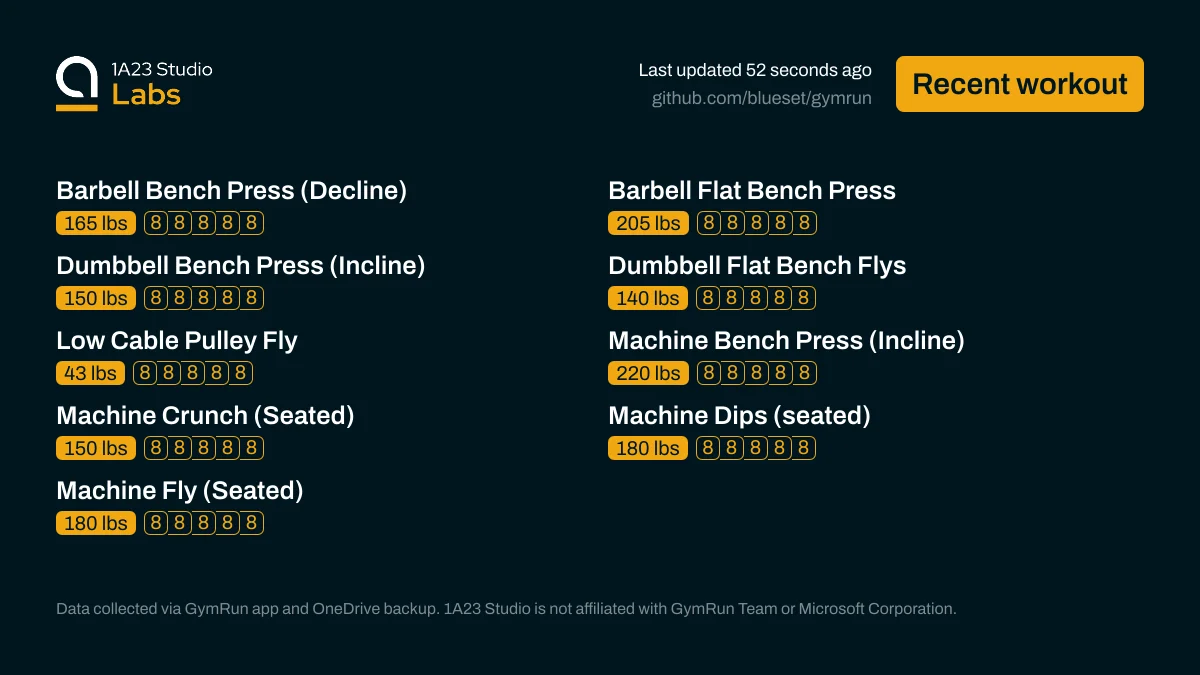
Task: Select the Dumbbell Bench Press (Incline) title
Action: (x=240, y=265)
